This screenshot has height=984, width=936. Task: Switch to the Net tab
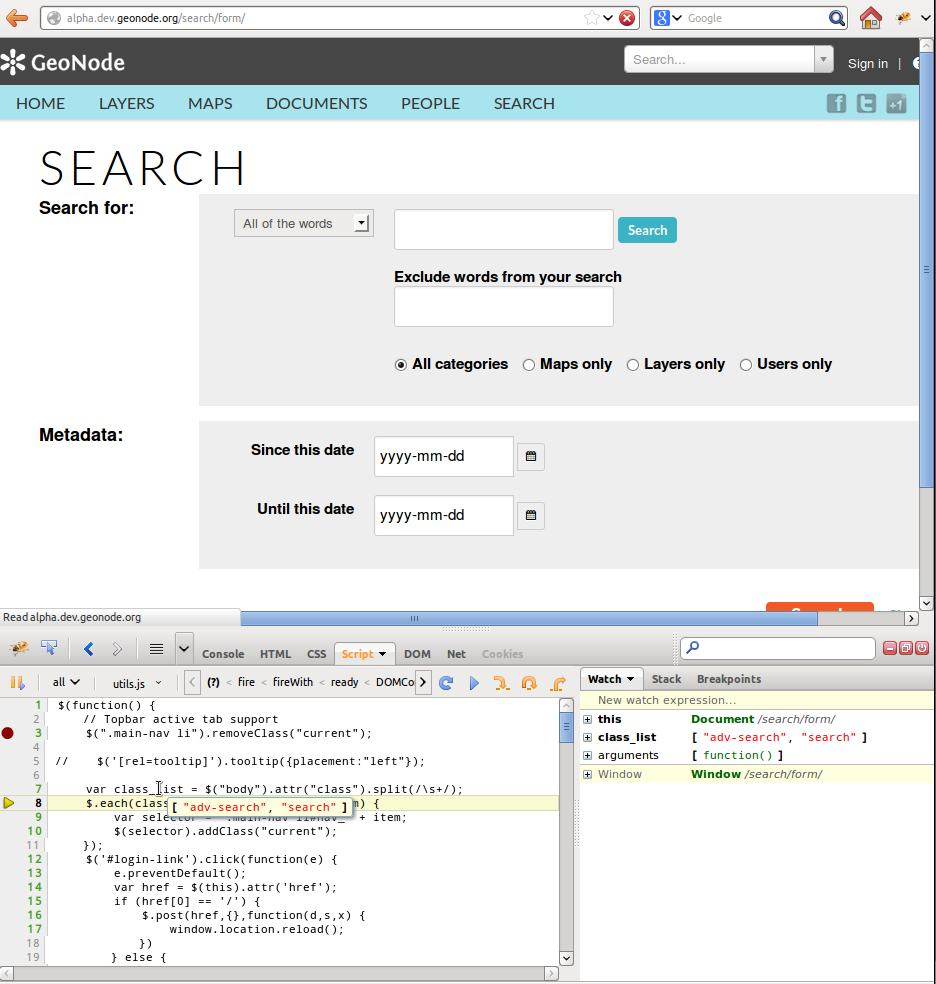point(456,654)
